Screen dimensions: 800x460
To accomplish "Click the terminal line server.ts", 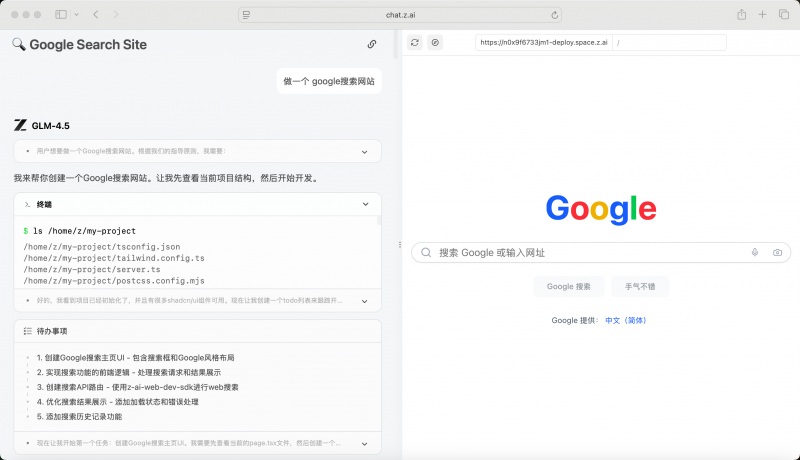I will (x=92, y=269).
